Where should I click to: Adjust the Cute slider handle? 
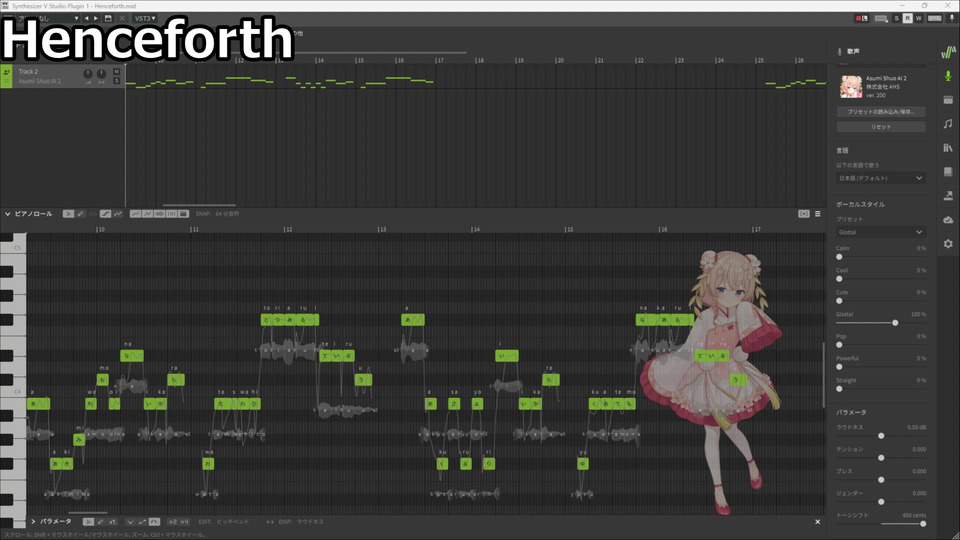[x=839, y=301]
